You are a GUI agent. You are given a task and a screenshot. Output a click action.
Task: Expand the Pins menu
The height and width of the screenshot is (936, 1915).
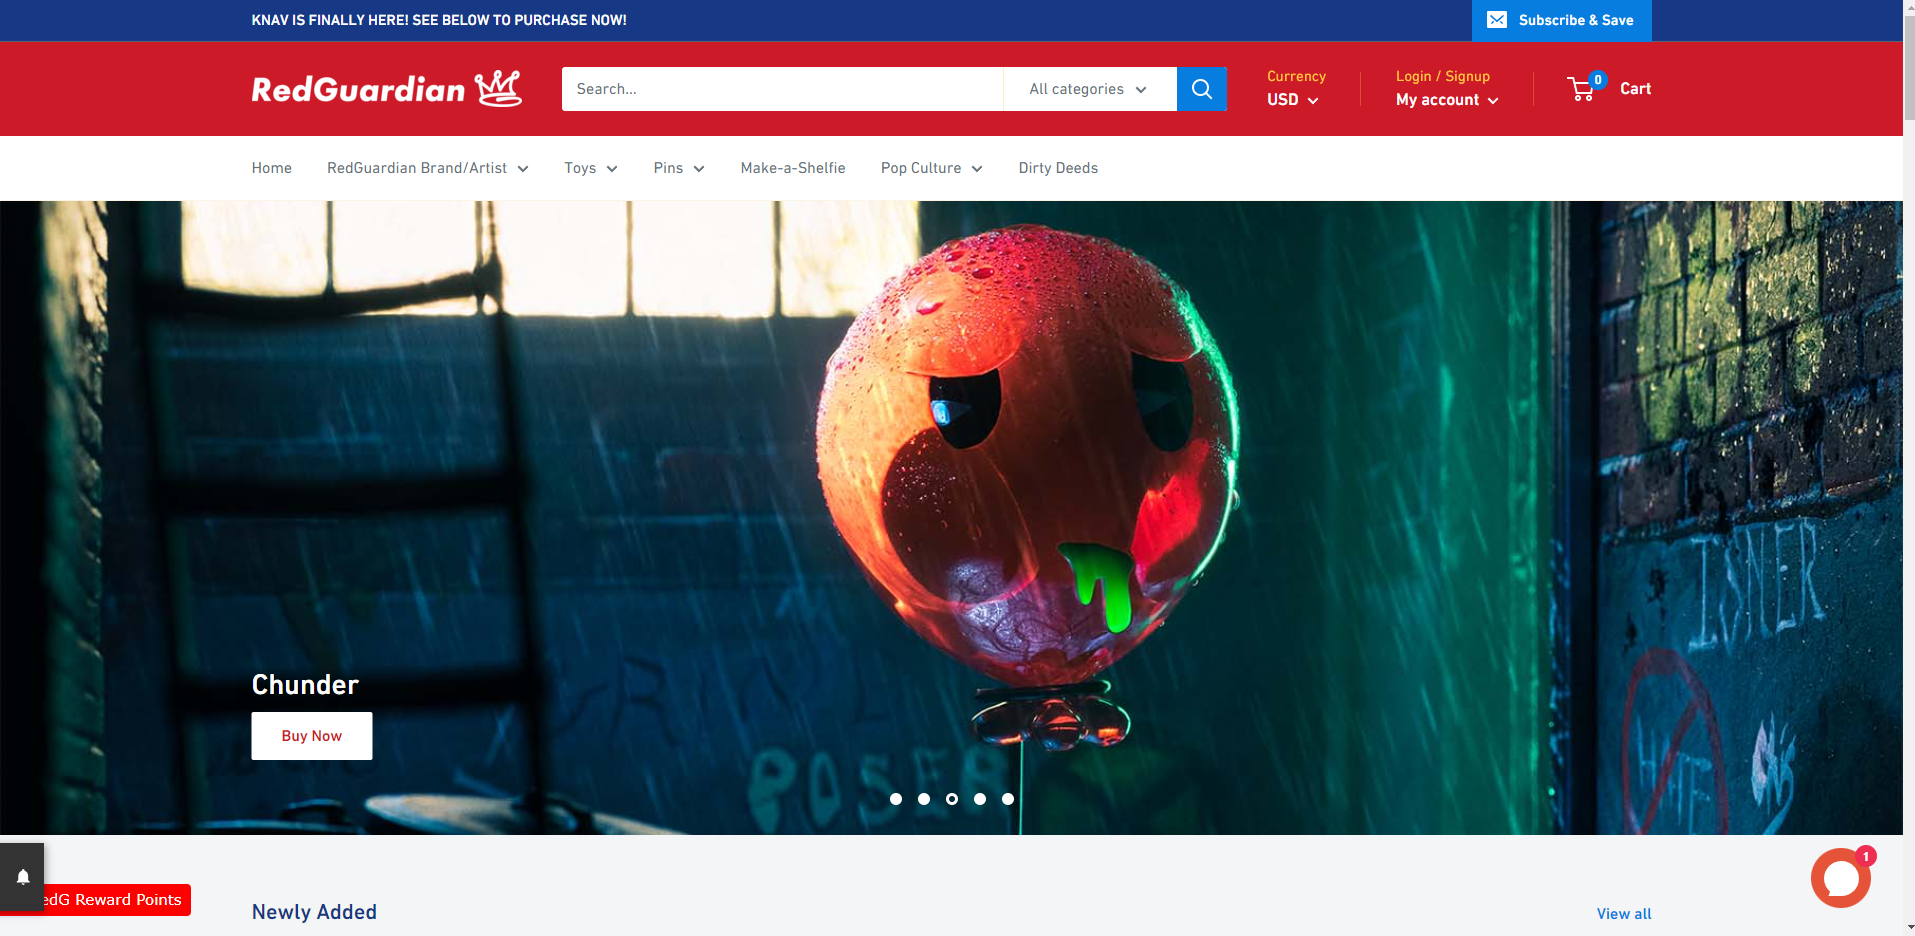(x=679, y=168)
